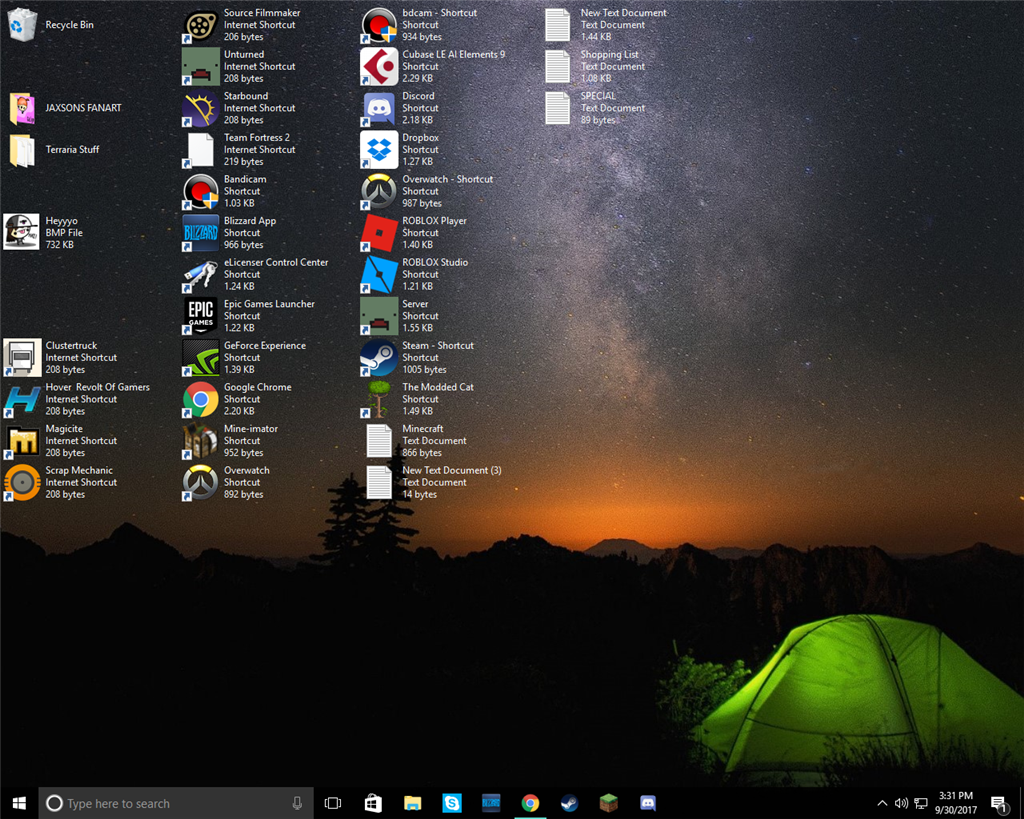Select the Magicite shortcut icon

coord(22,441)
